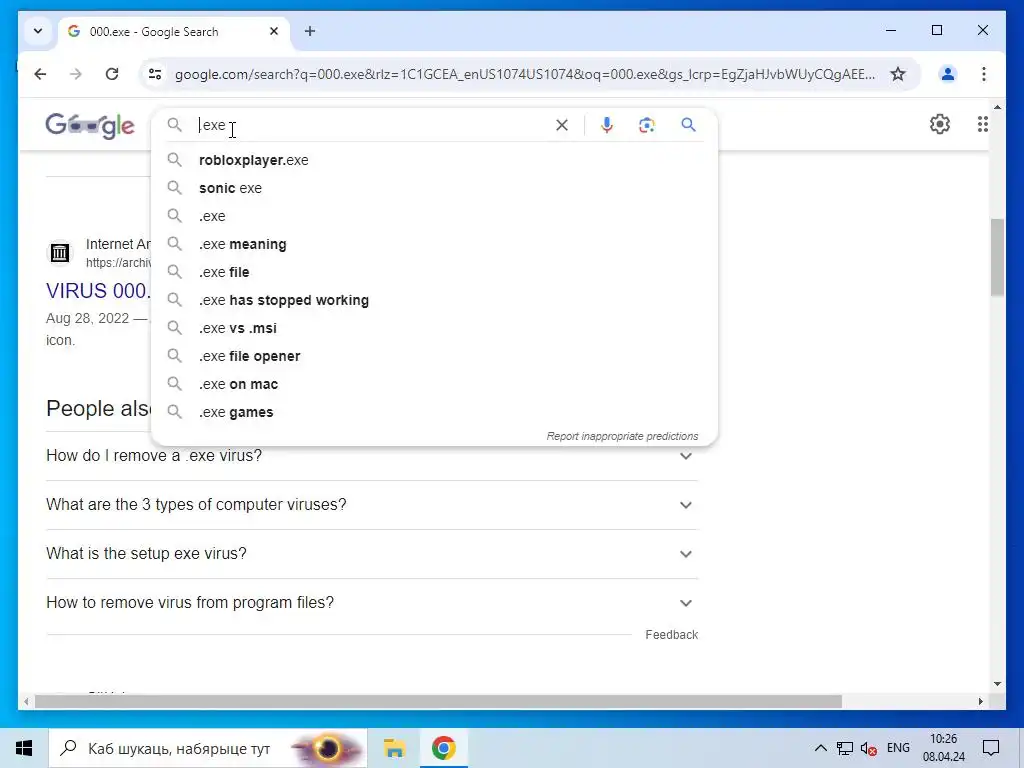Viewport: 1024px width, 768px height.
Task: View site information icon in address bar
Action: tap(155, 74)
